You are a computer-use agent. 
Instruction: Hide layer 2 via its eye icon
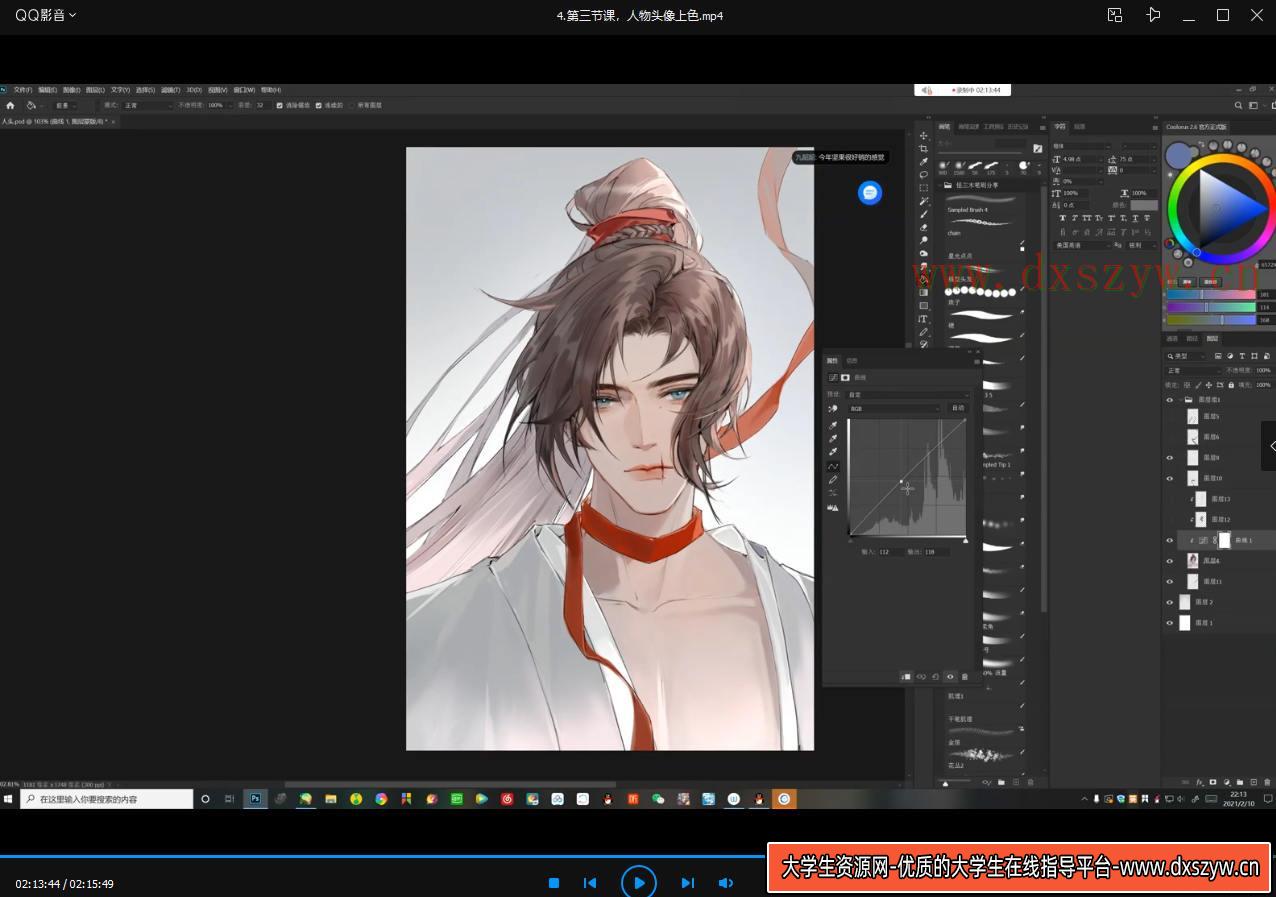point(1170,602)
